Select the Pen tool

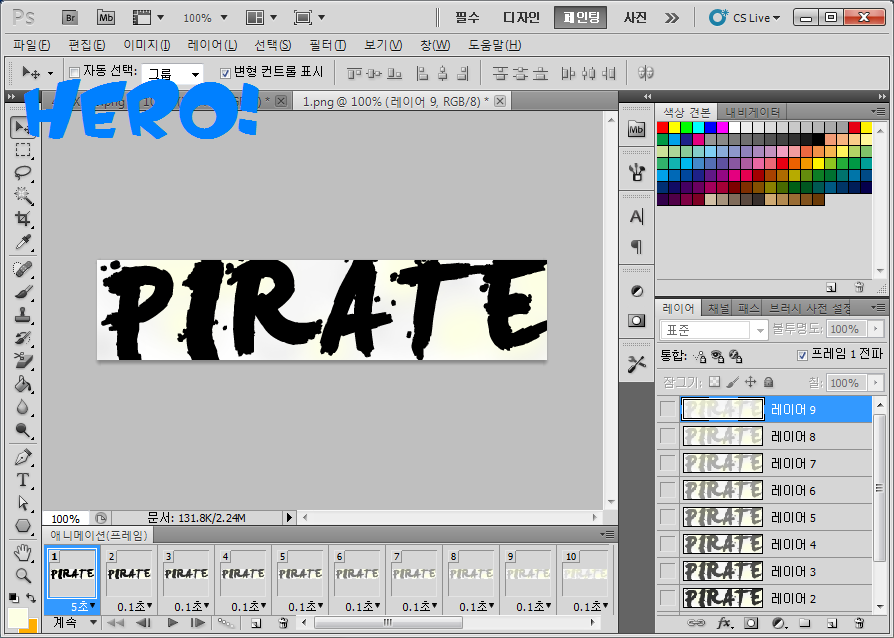click(x=23, y=457)
